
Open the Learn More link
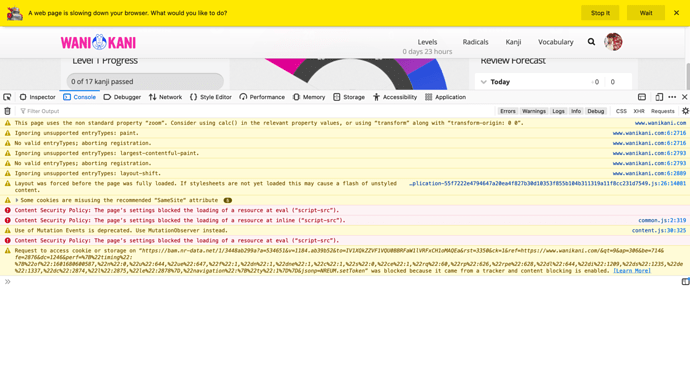pos(632,271)
